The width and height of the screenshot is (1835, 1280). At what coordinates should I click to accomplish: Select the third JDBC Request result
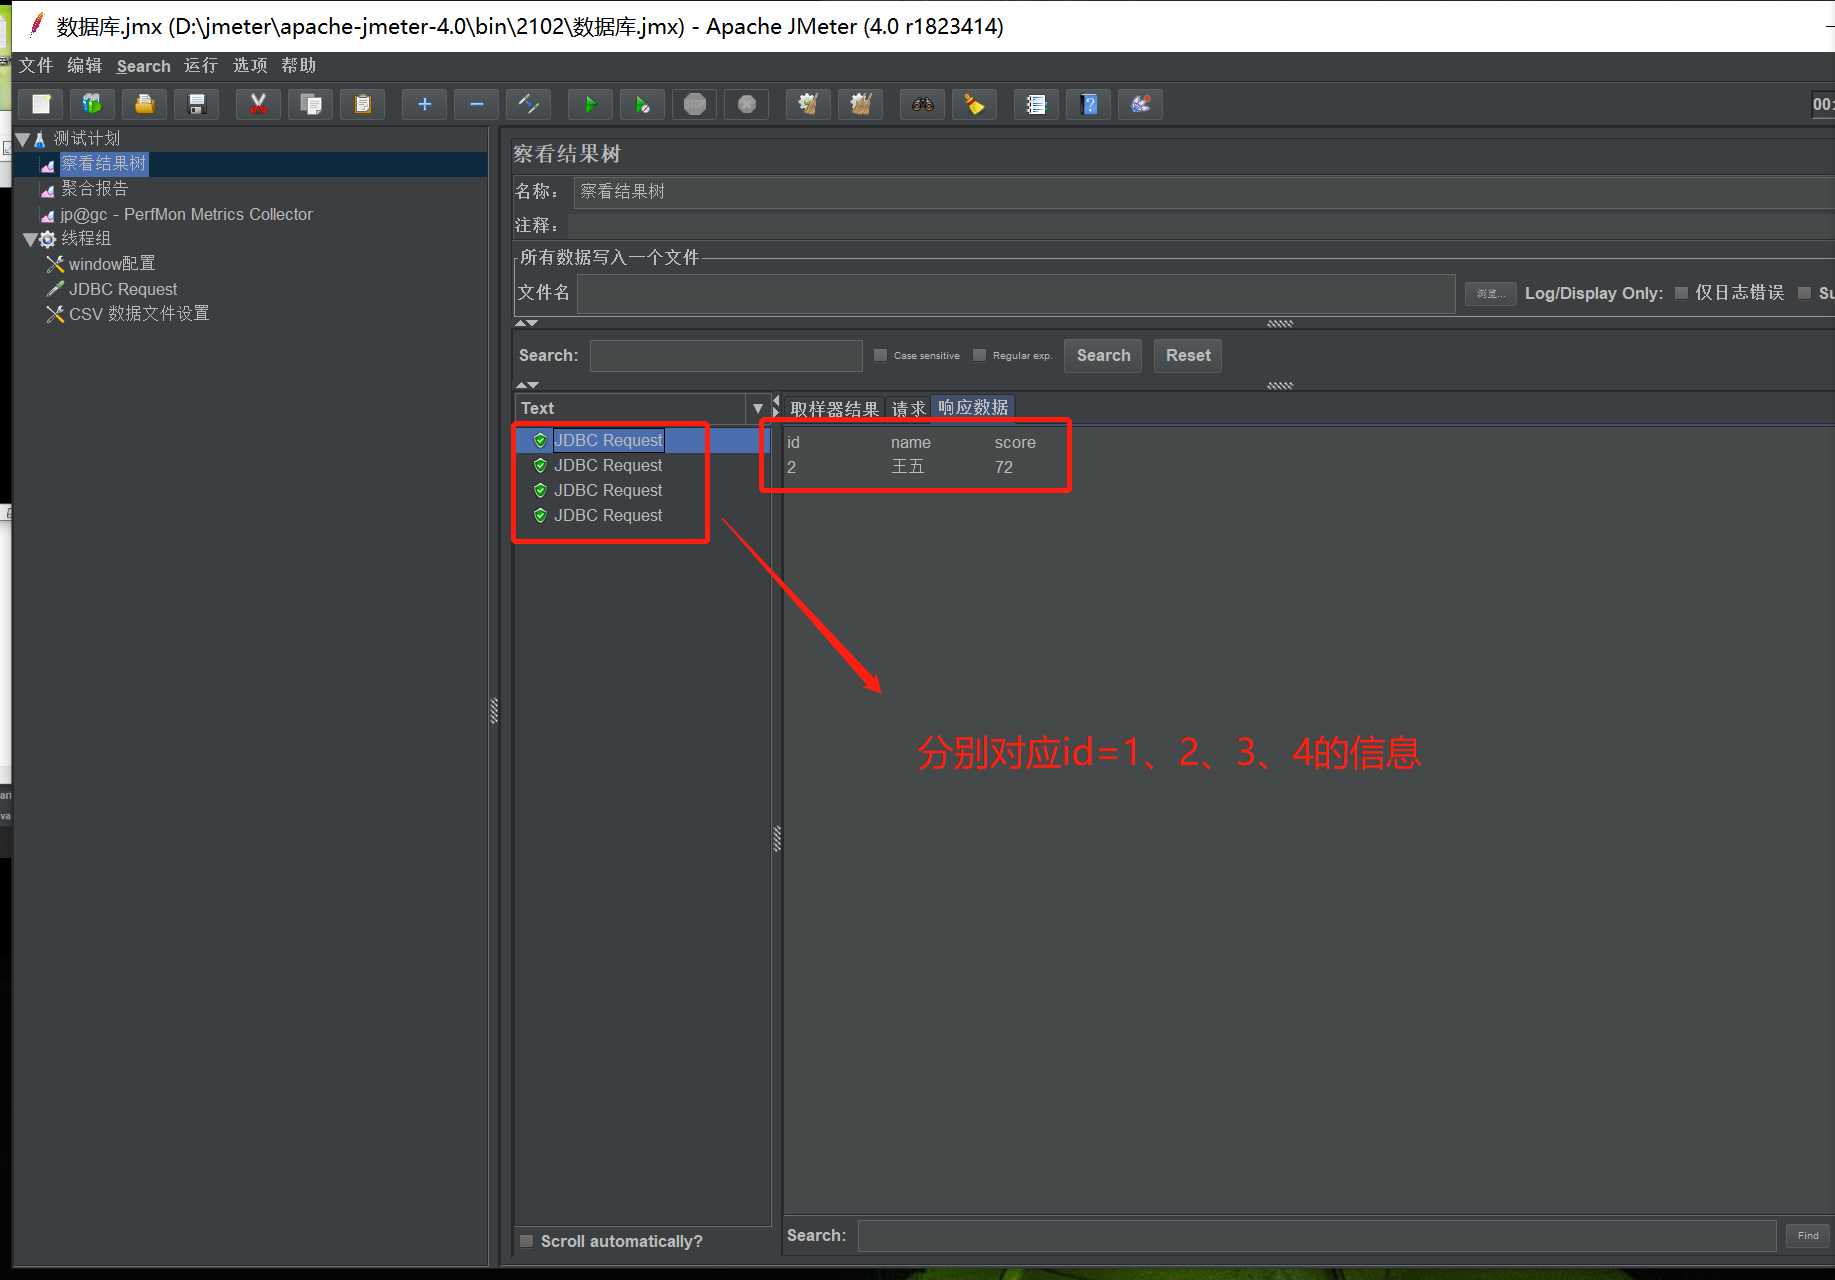pos(608,491)
